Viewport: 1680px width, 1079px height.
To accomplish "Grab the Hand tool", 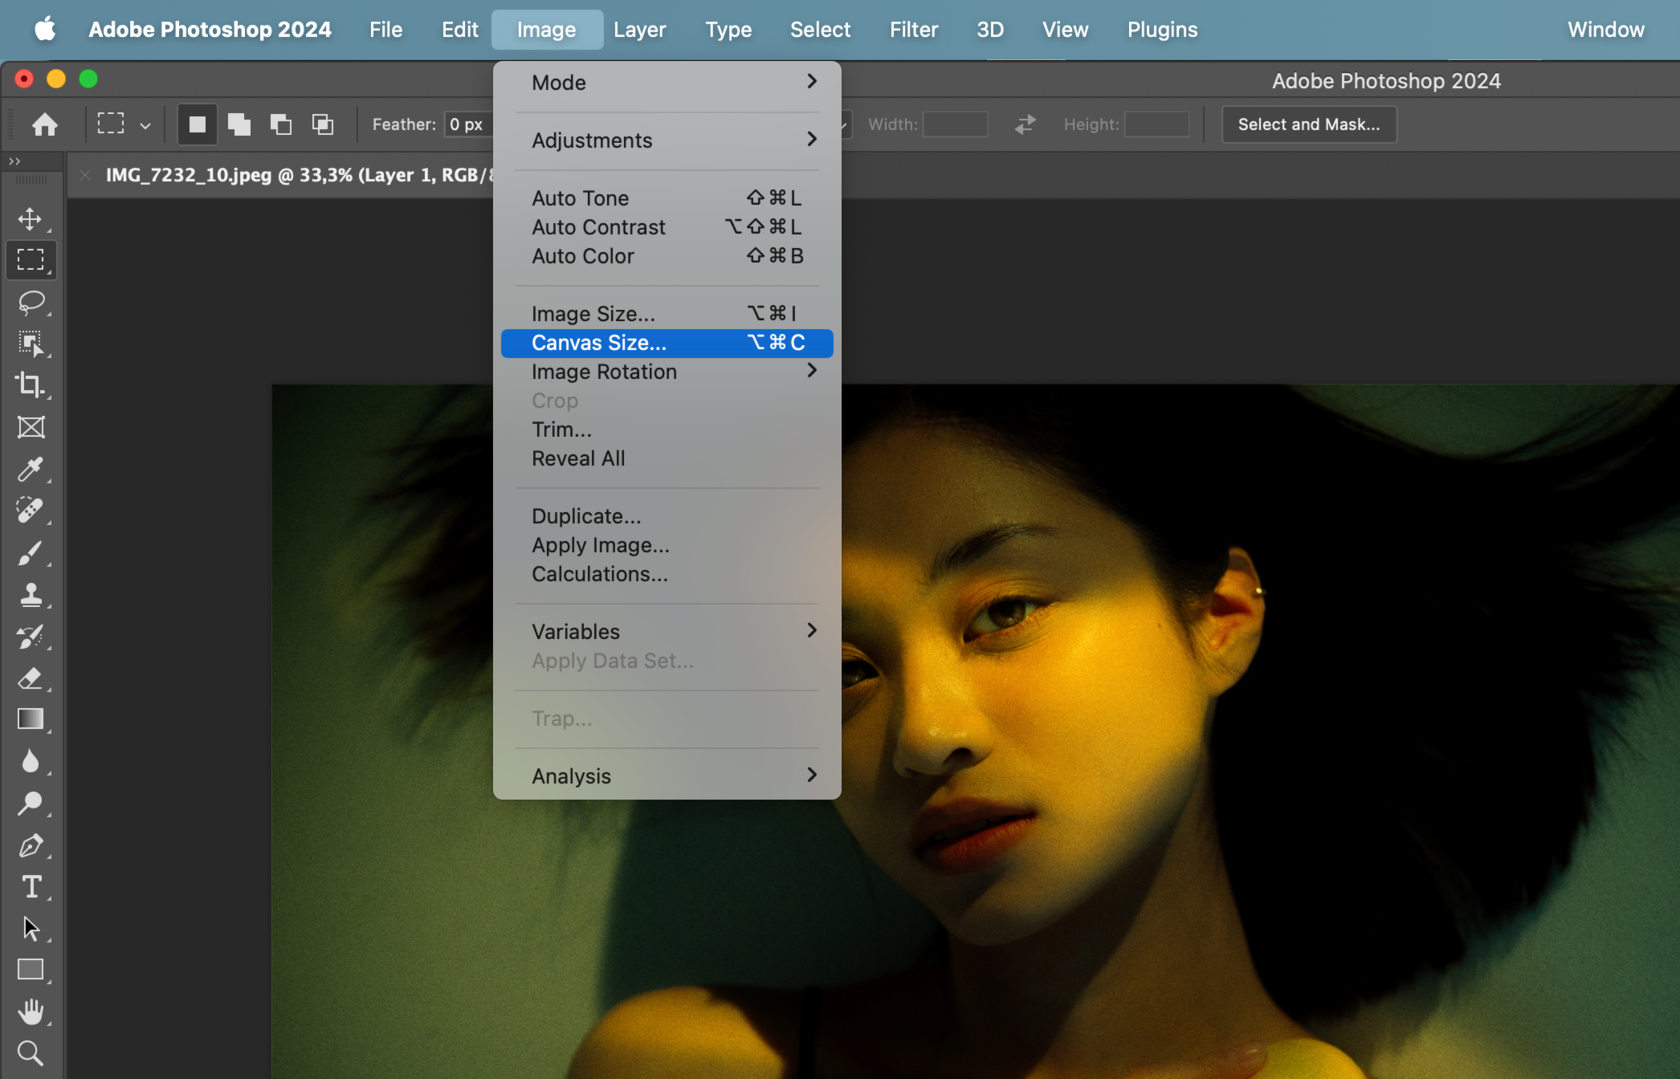I will point(31,1011).
